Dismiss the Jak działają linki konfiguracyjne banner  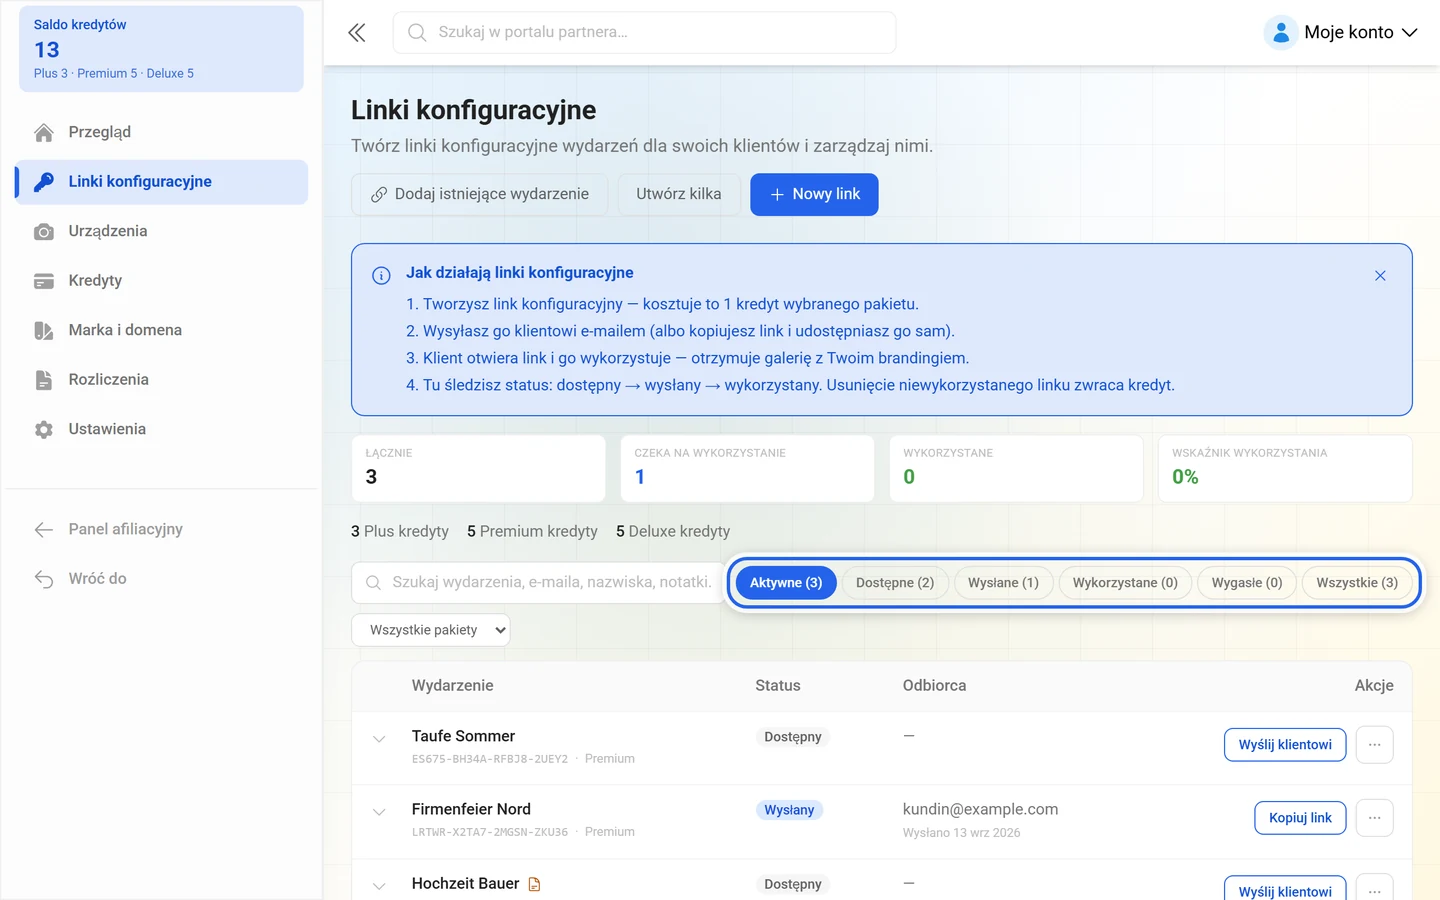[1380, 276]
